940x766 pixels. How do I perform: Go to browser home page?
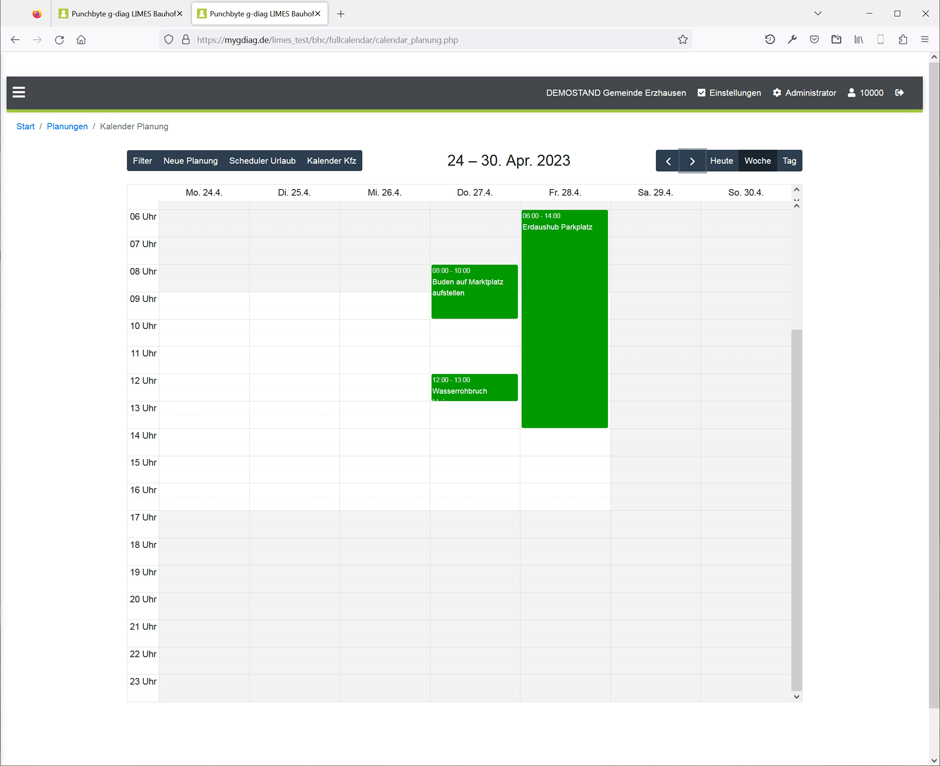81,40
